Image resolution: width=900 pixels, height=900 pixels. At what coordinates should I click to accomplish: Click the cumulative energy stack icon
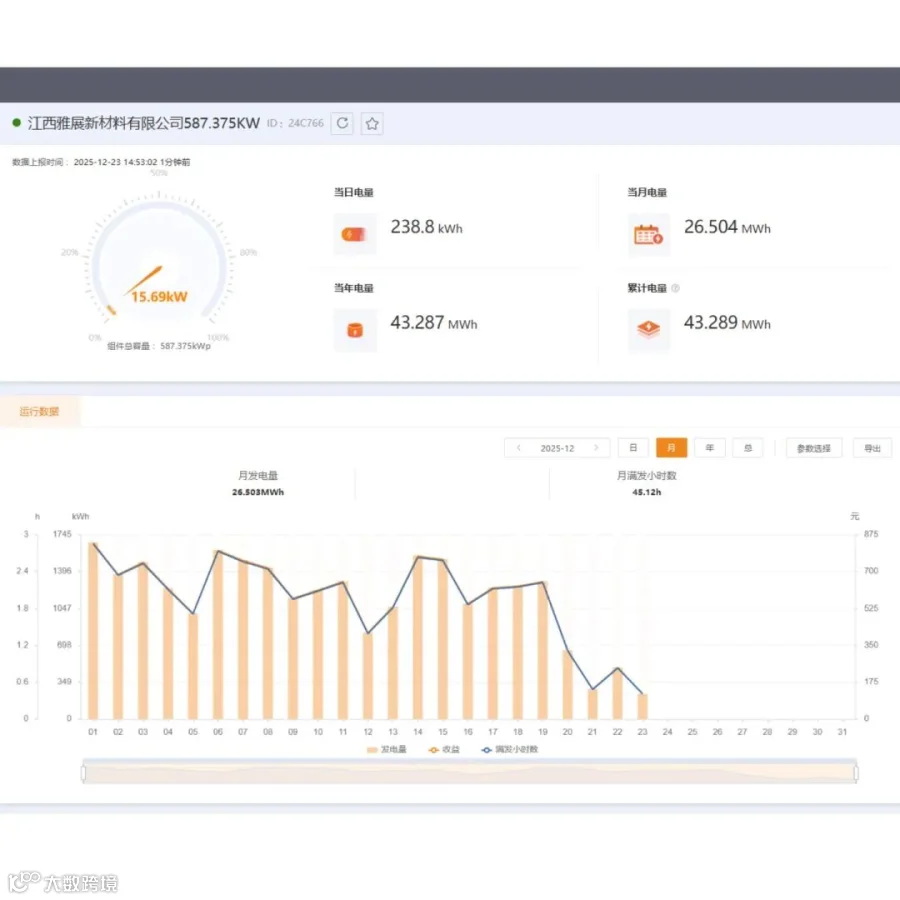click(x=648, y=329)
